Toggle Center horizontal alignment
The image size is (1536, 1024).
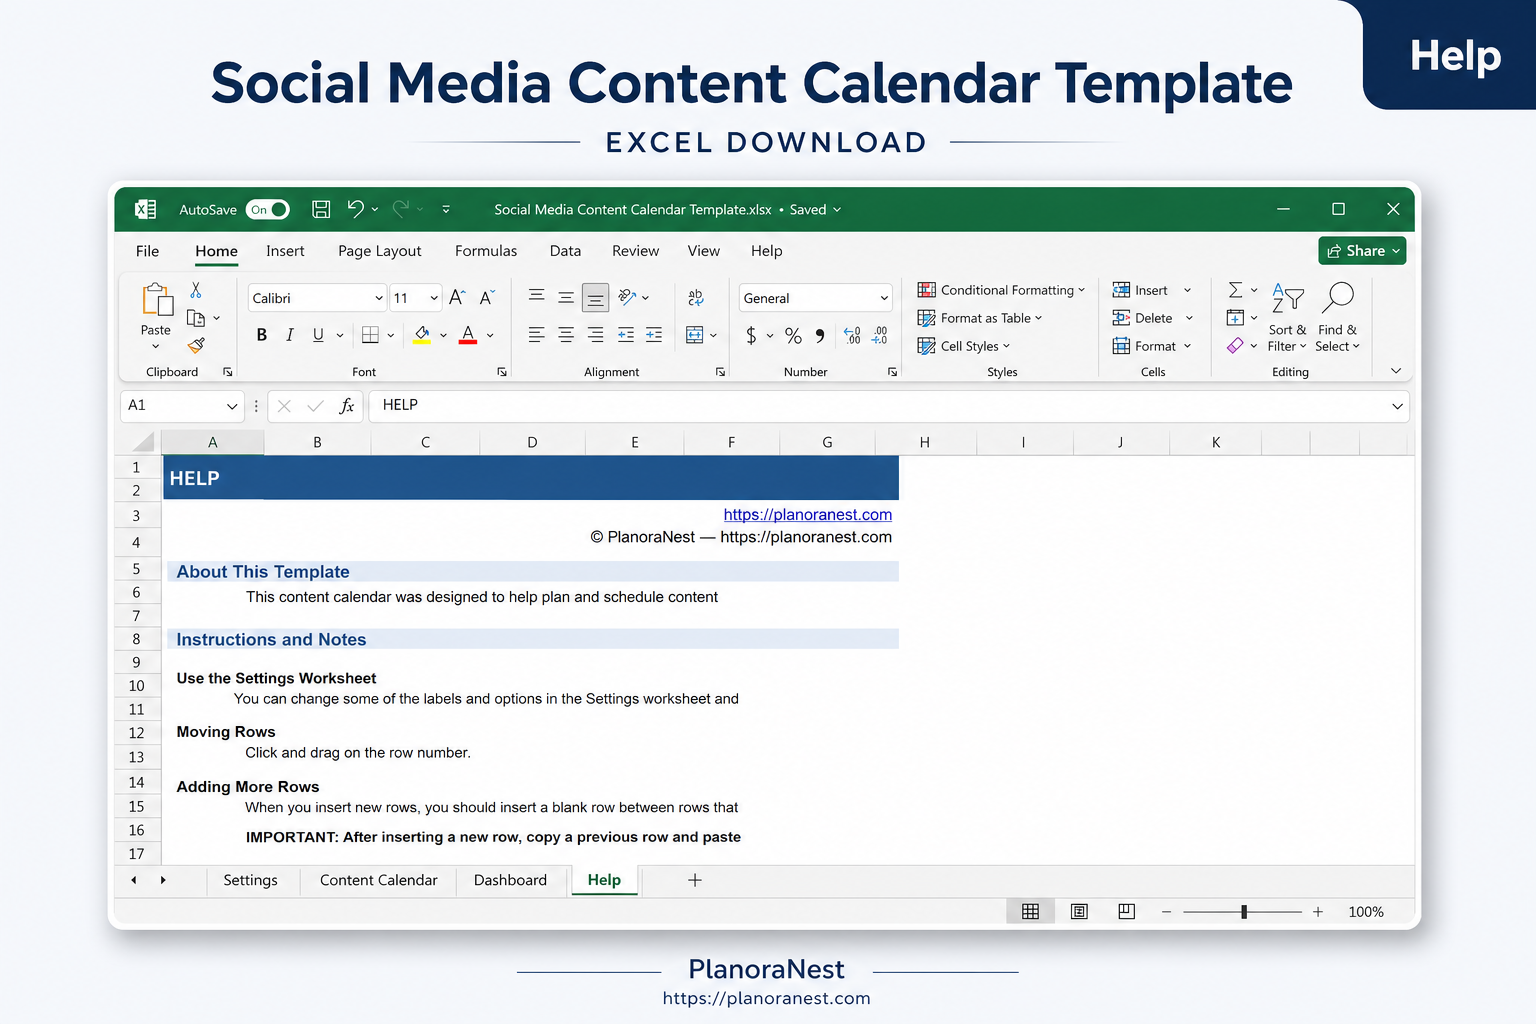[x=566, y=335]
